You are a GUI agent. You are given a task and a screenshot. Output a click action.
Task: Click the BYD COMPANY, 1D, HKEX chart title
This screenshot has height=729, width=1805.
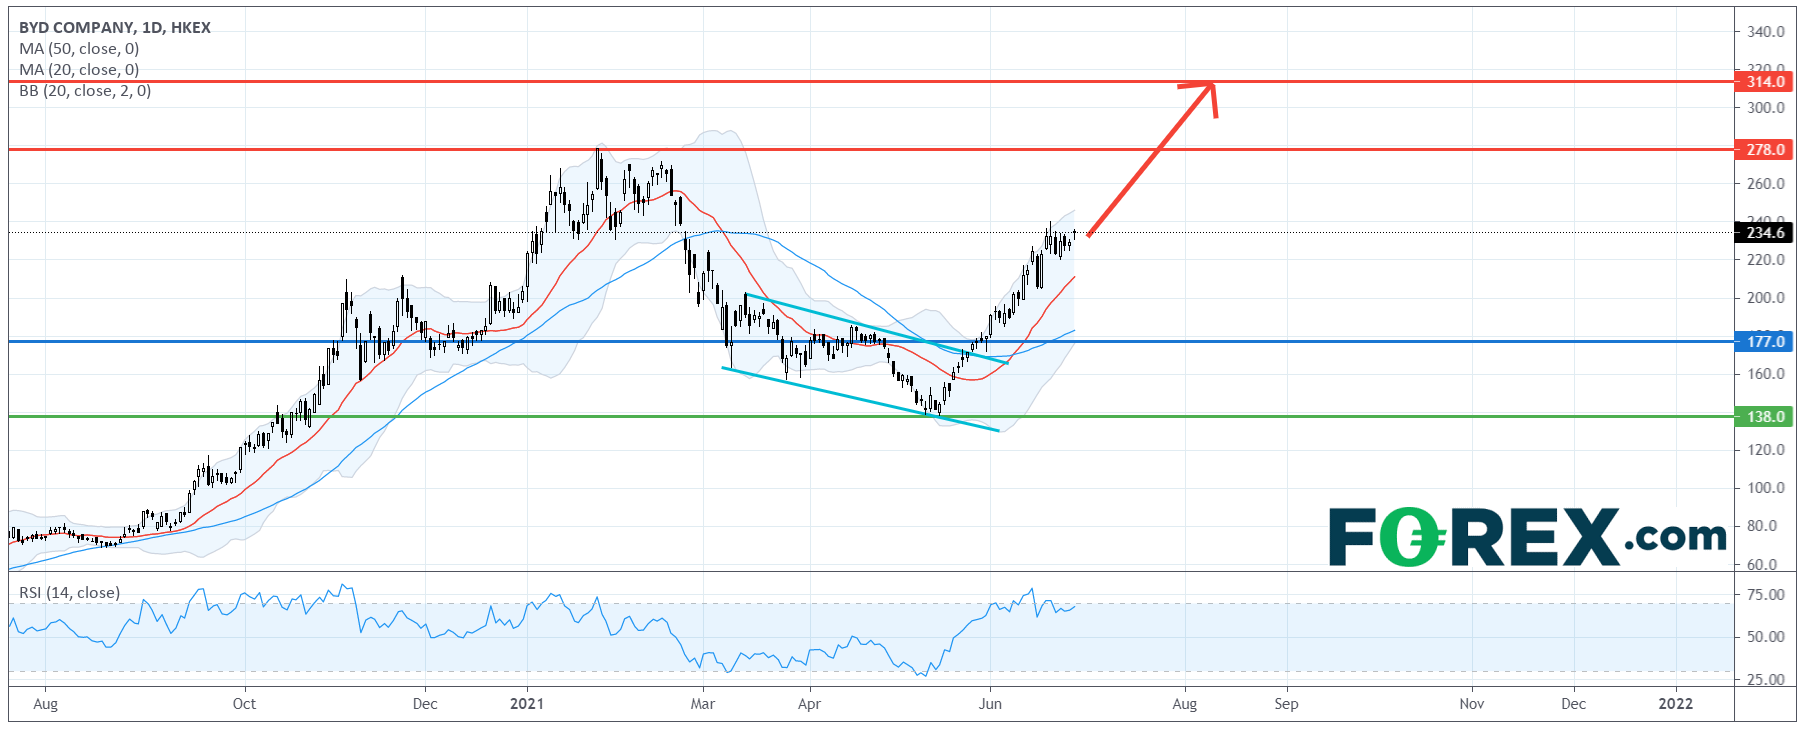click(x=115, y=28)
